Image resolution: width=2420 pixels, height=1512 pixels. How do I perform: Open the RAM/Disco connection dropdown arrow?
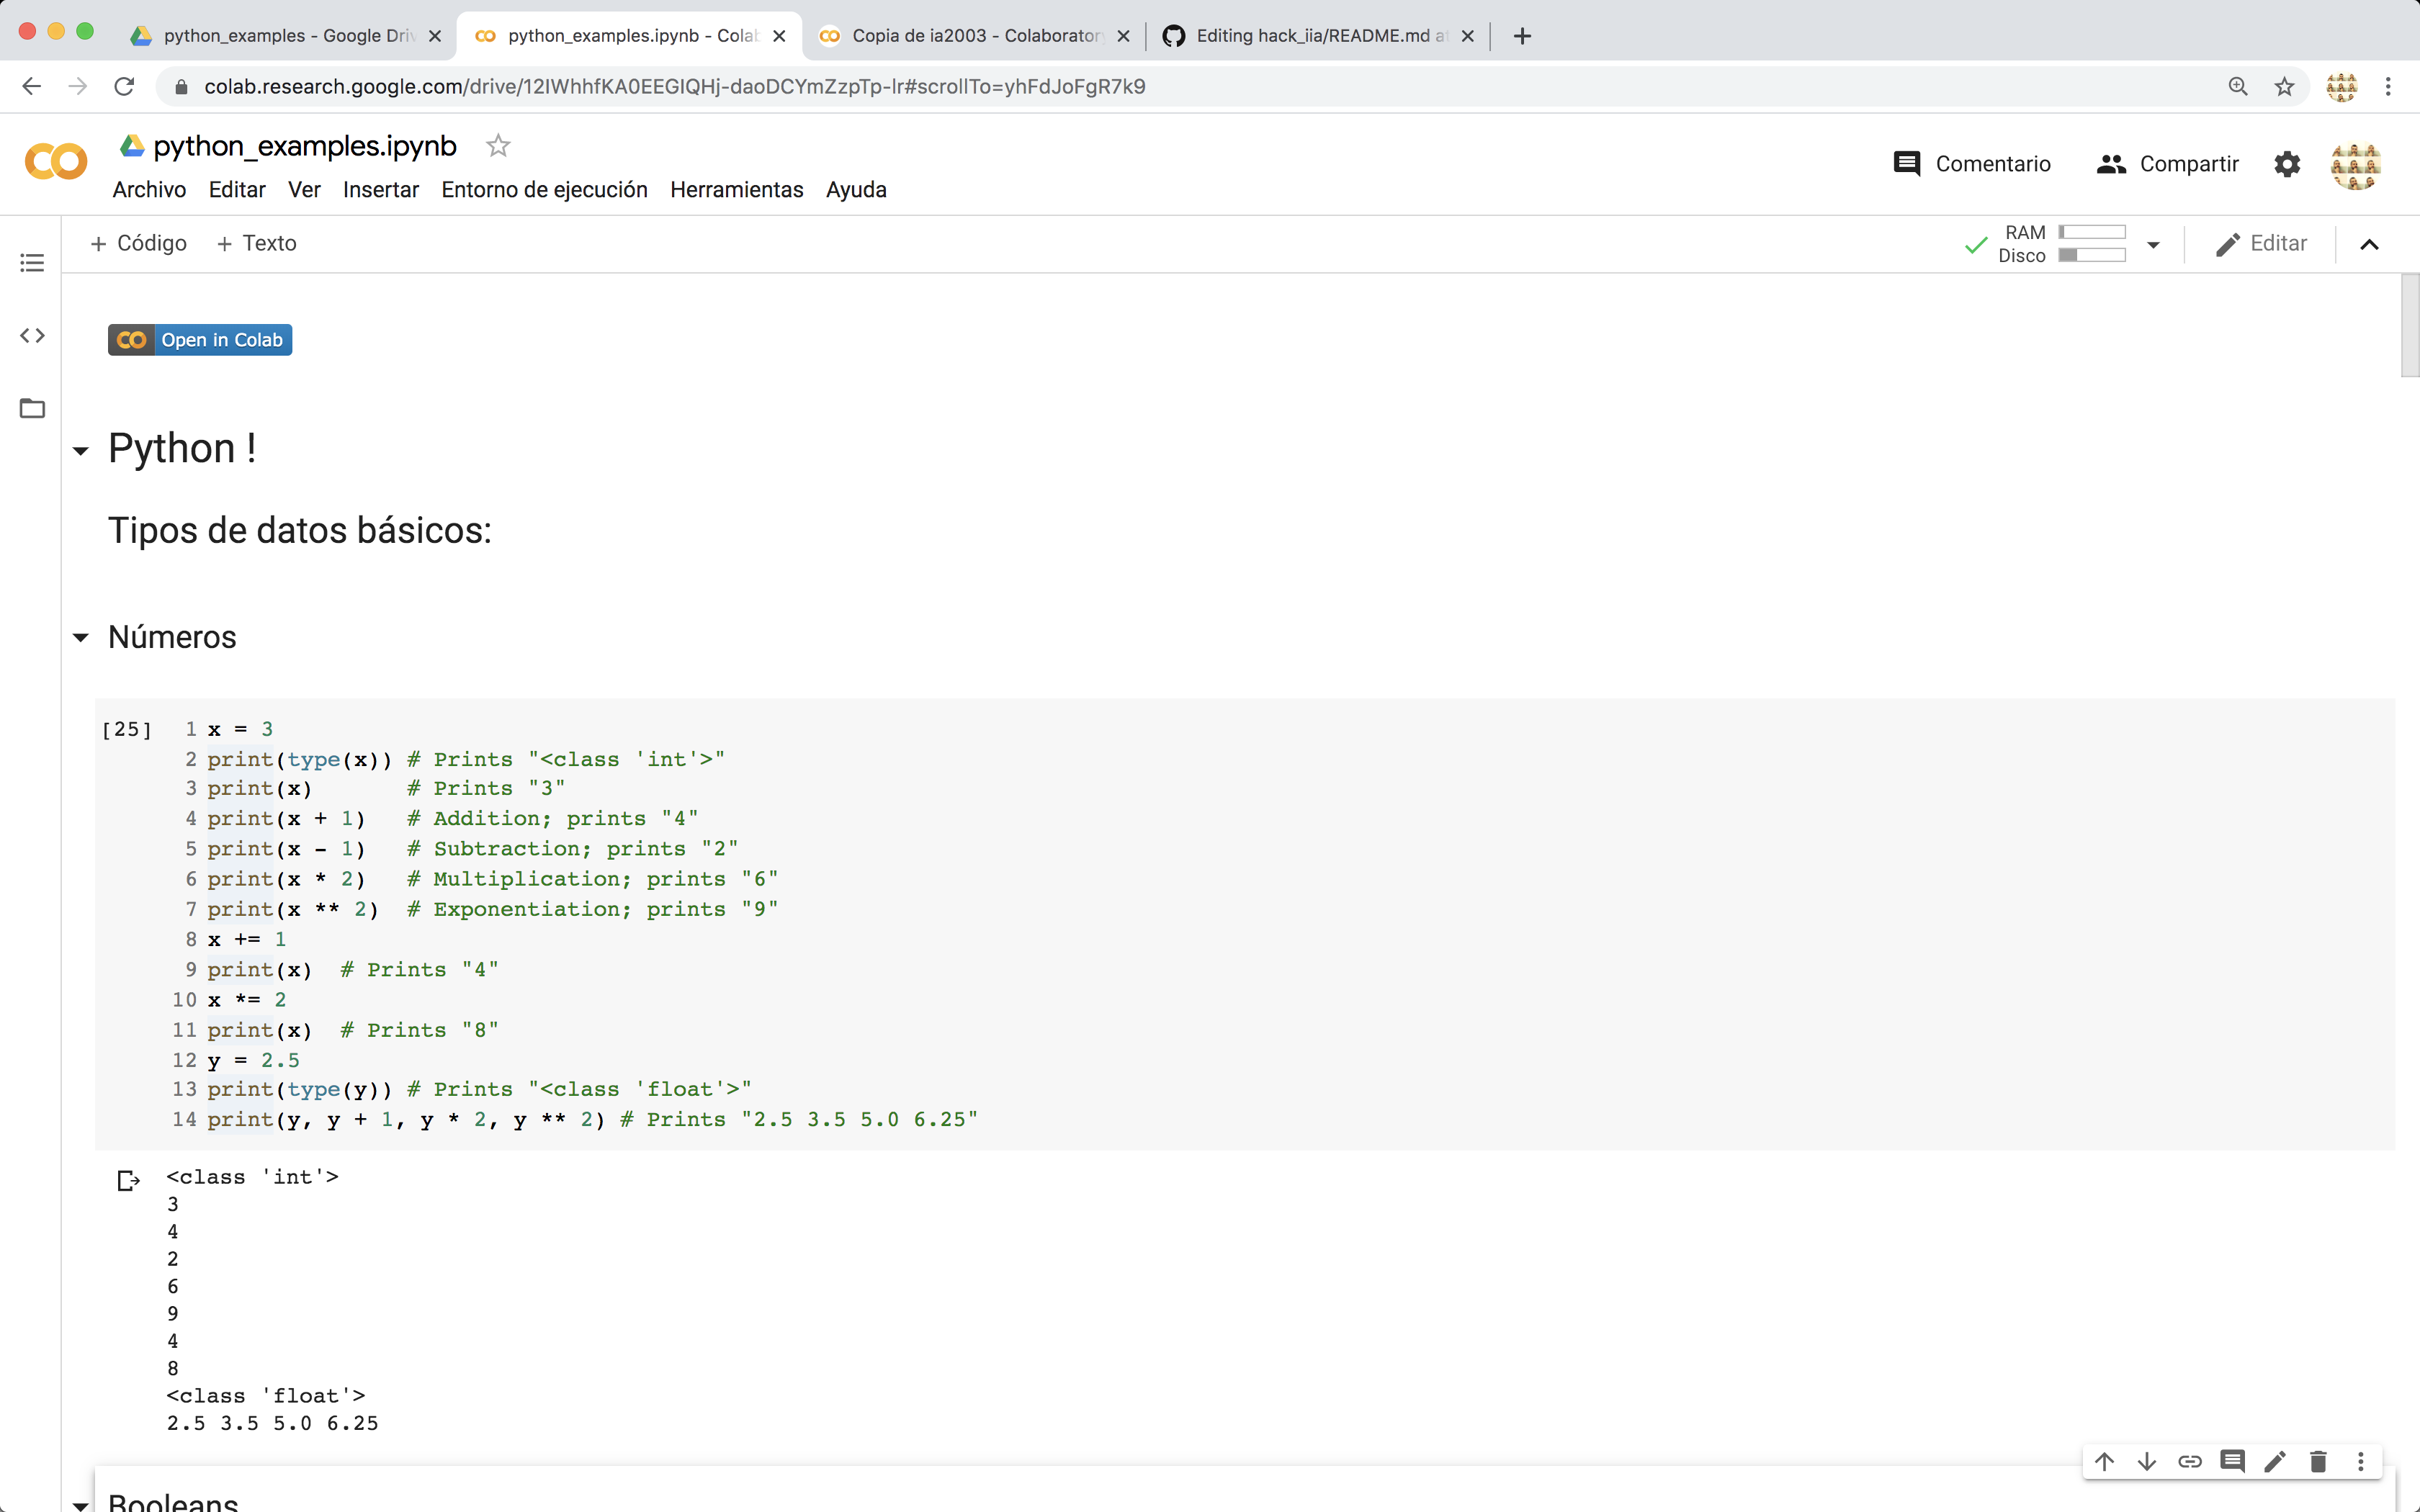coord(2153,244)
